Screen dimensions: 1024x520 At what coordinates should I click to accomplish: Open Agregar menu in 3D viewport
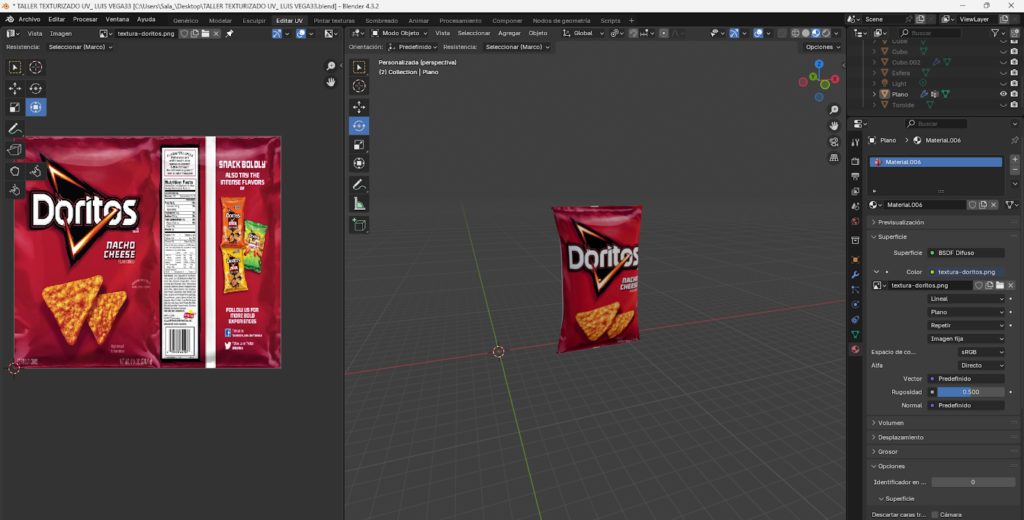coord(509,33)
